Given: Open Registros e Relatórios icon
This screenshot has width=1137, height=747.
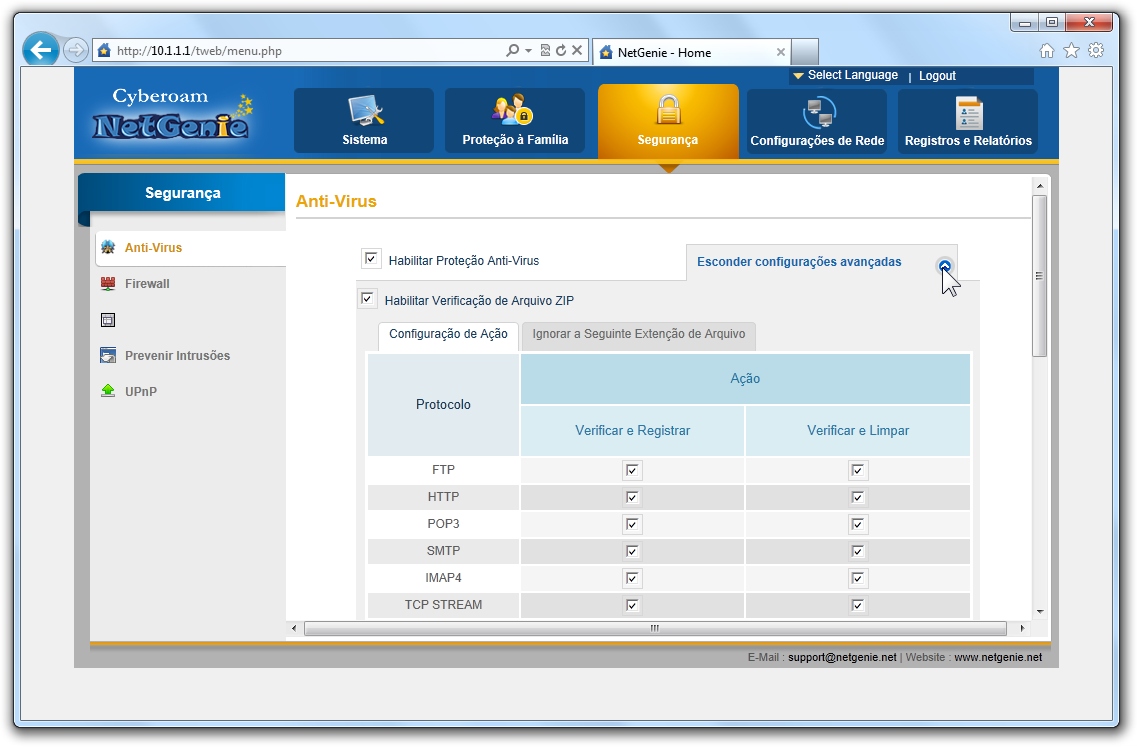Looking at the screenshot, I should (x=968, y=113).
